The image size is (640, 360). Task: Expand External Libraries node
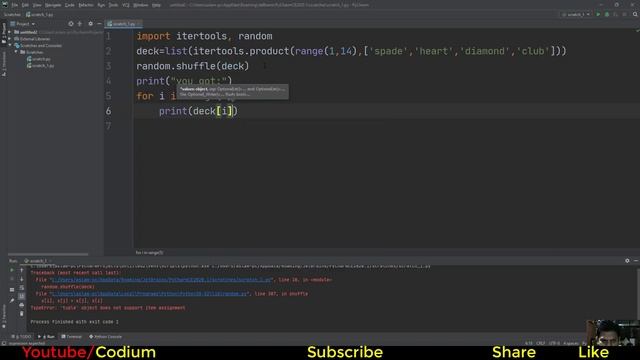click(x=10, y=39)
